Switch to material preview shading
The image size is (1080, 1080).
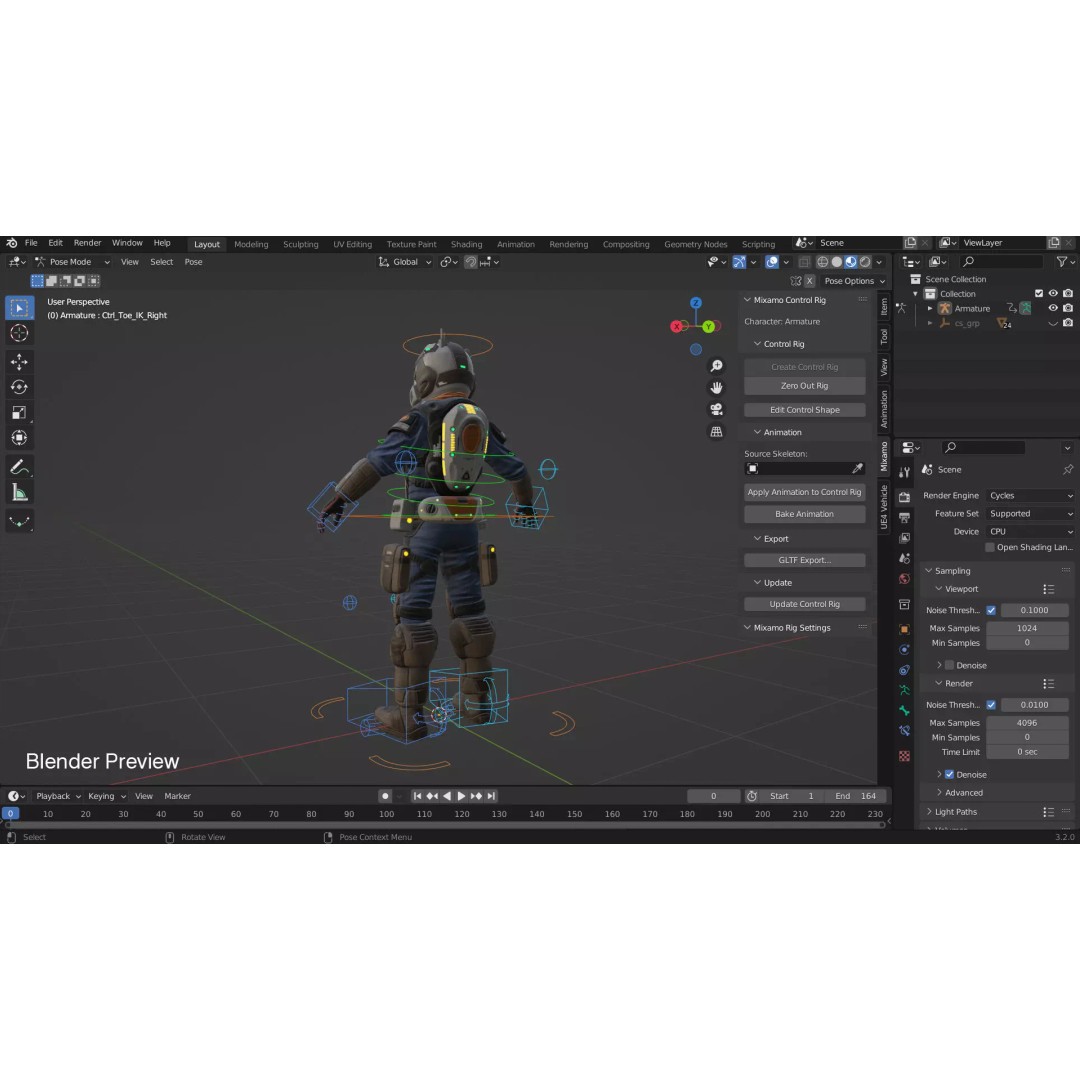click(851, 262)
